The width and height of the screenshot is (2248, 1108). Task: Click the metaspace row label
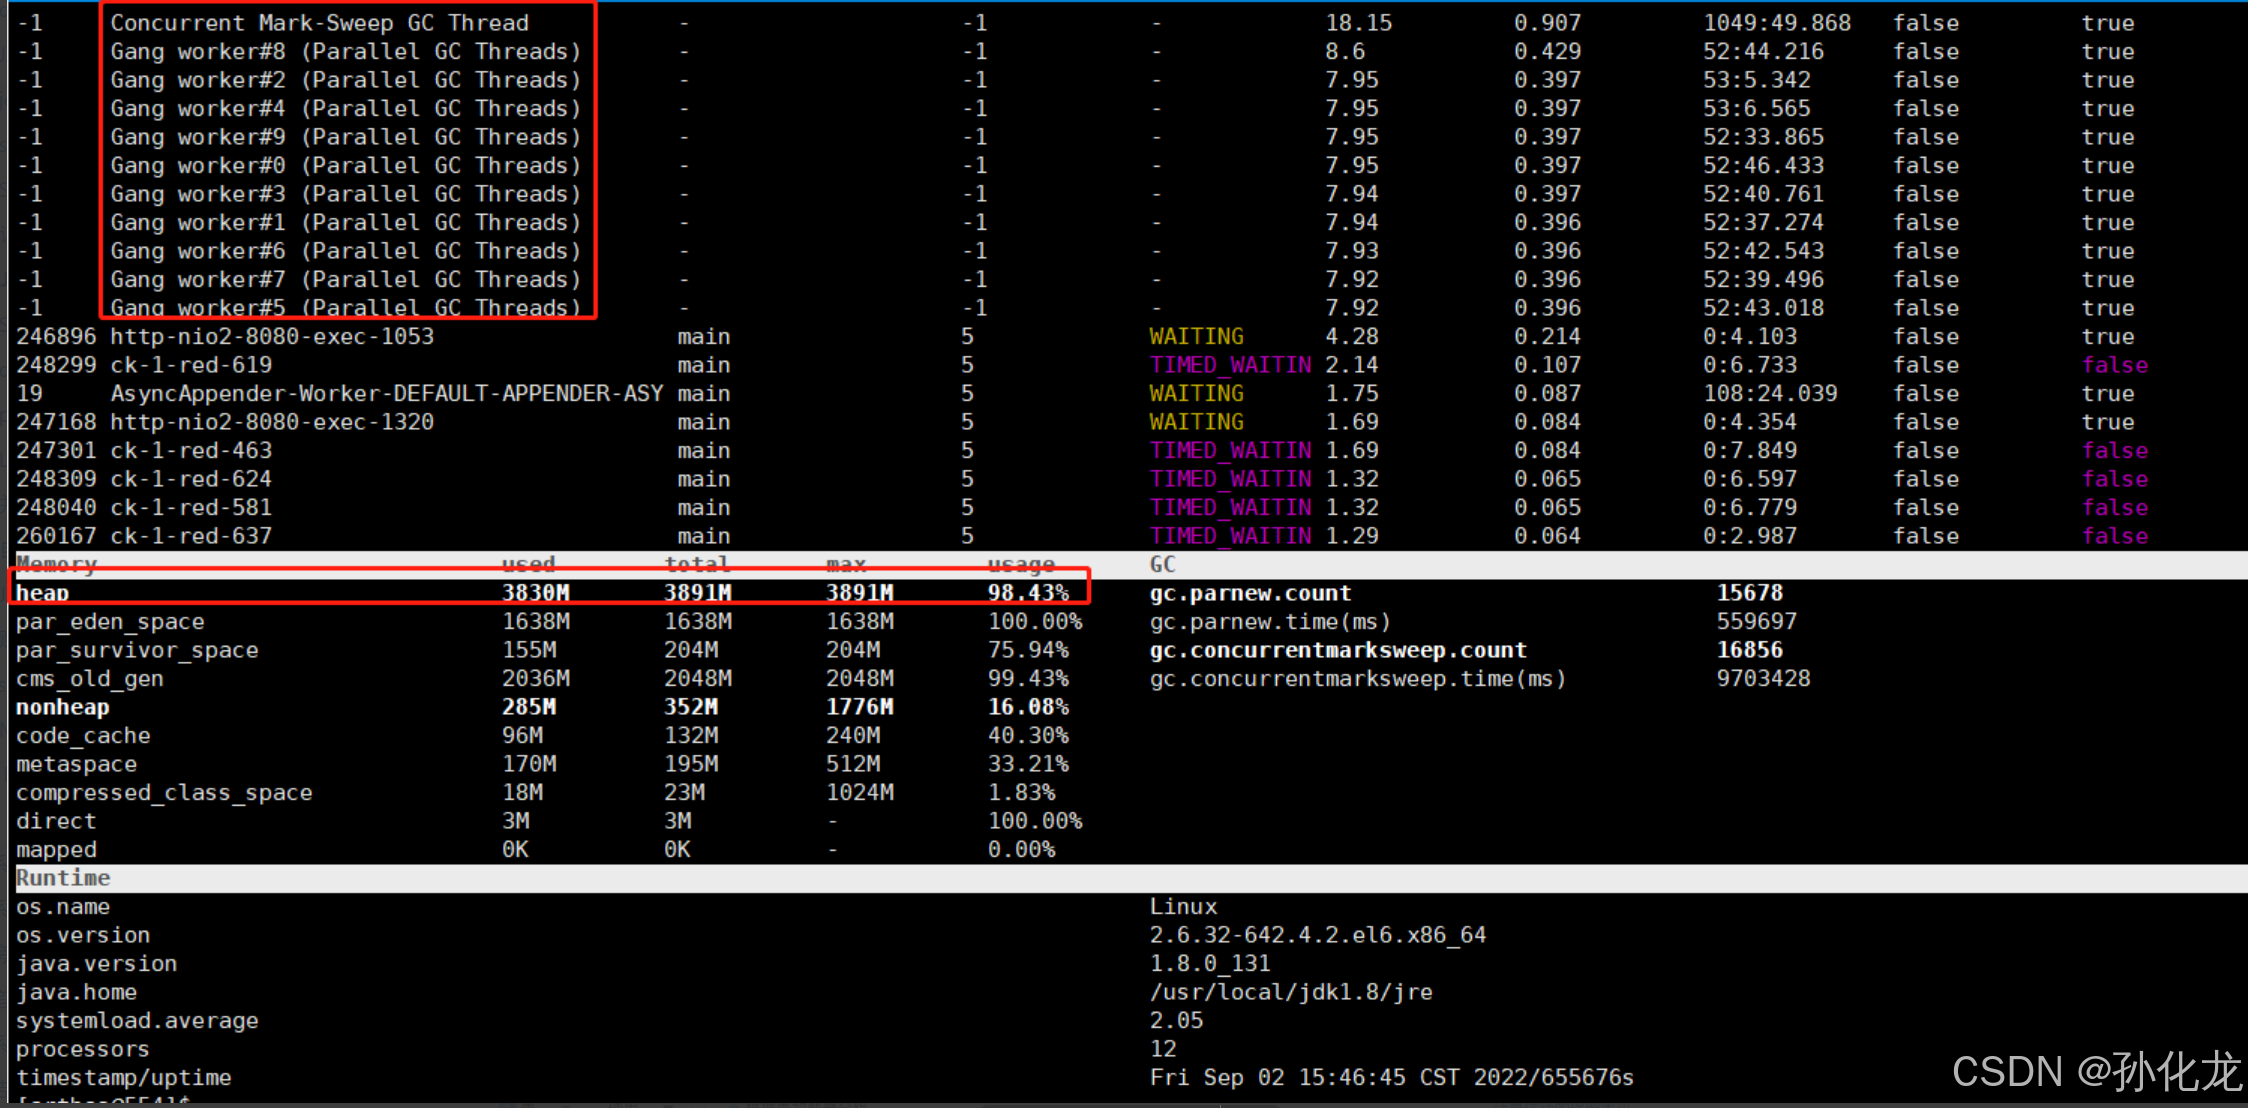click(x=76, y=765)
